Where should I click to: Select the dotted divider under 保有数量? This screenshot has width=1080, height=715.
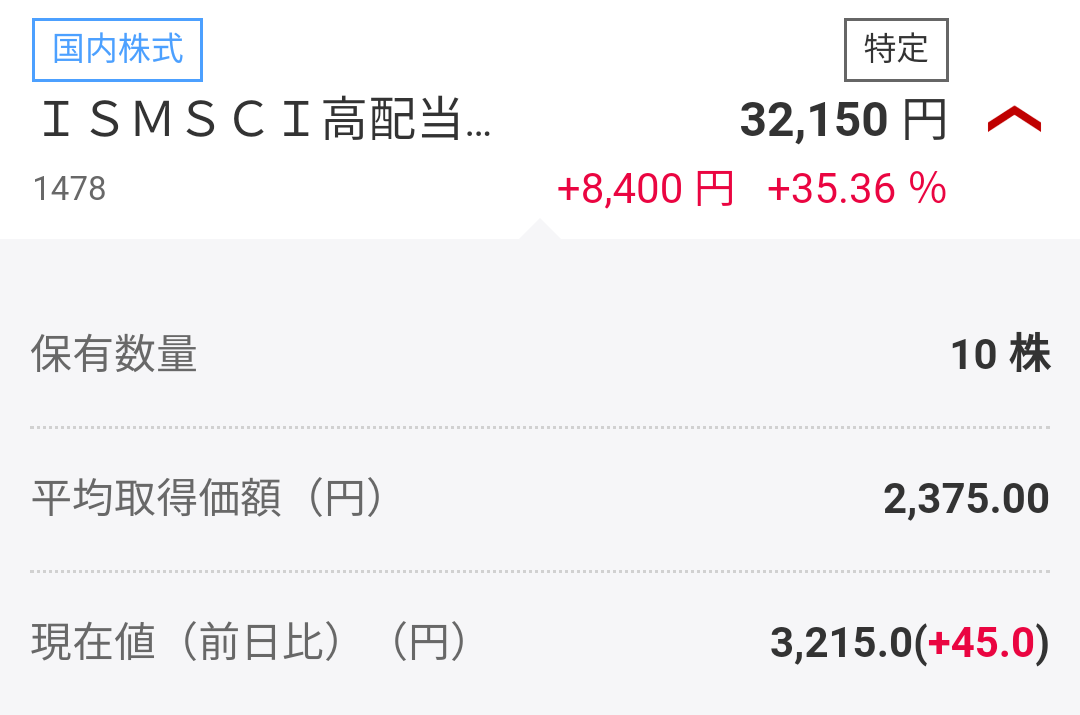[540, 427]
